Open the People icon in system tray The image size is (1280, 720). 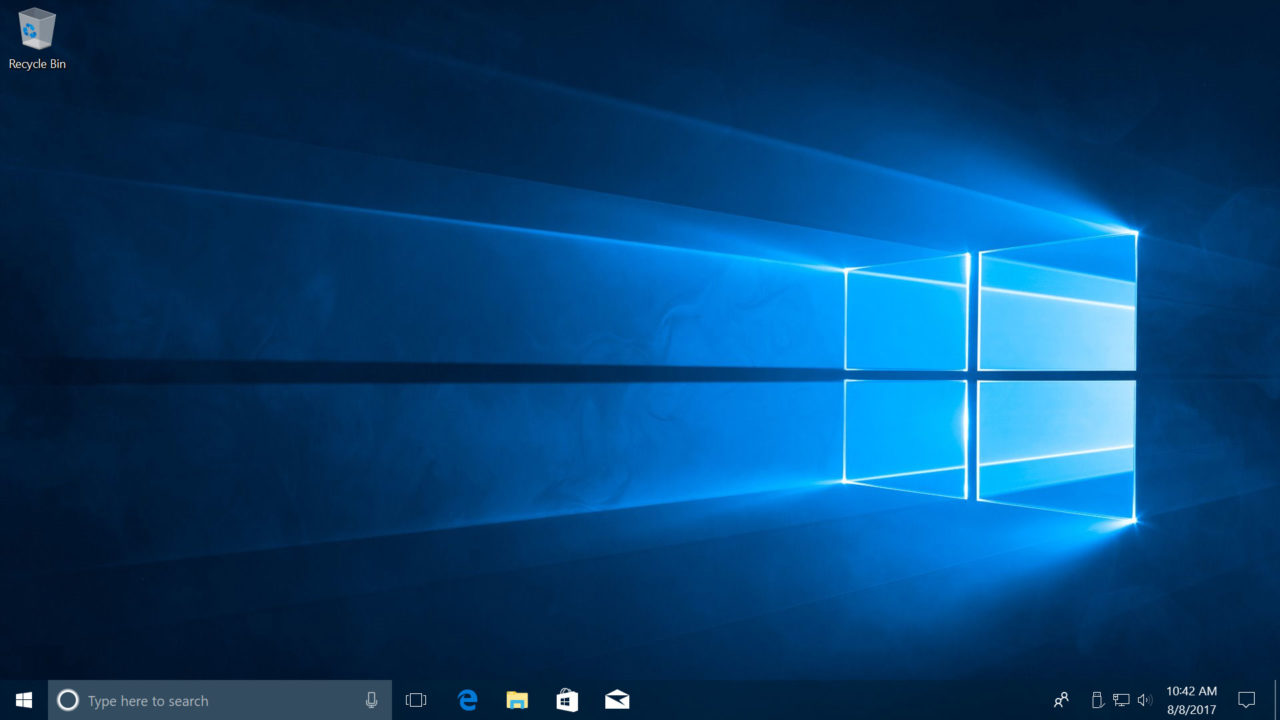pos(1062,700)
